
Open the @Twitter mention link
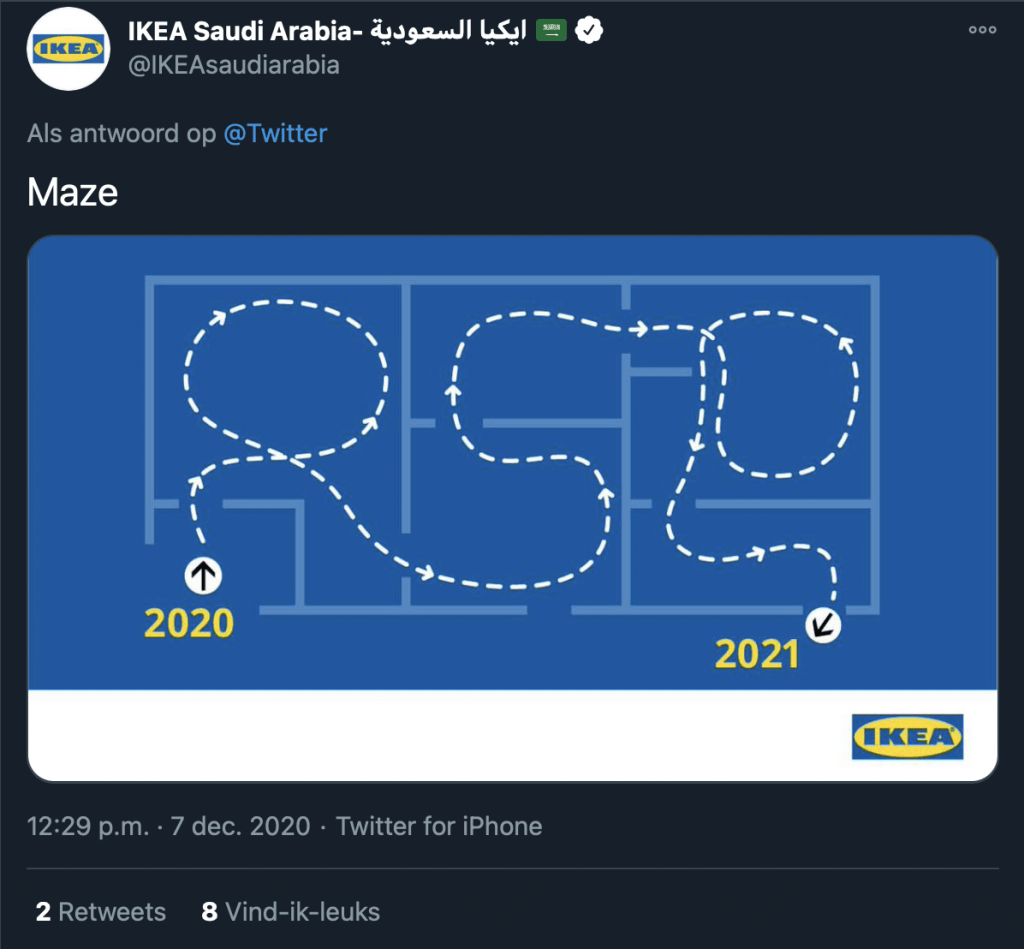click(275, 133)
